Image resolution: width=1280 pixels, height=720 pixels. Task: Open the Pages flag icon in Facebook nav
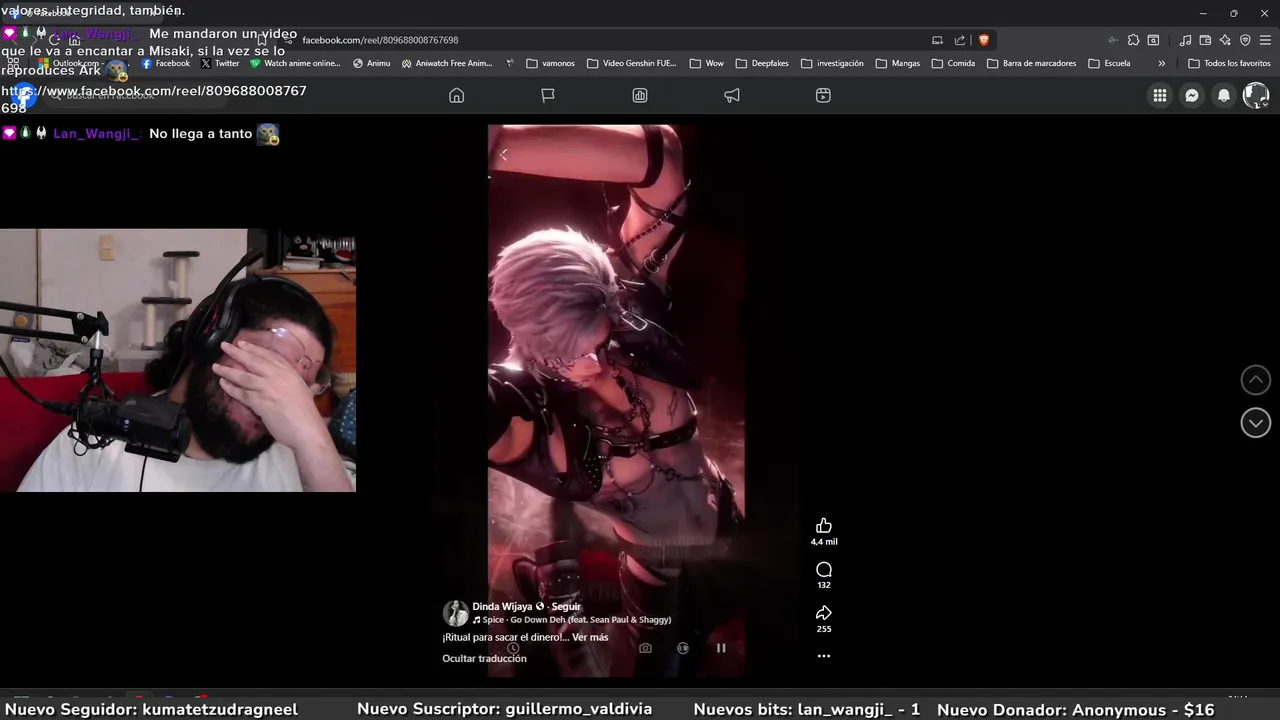548,95
